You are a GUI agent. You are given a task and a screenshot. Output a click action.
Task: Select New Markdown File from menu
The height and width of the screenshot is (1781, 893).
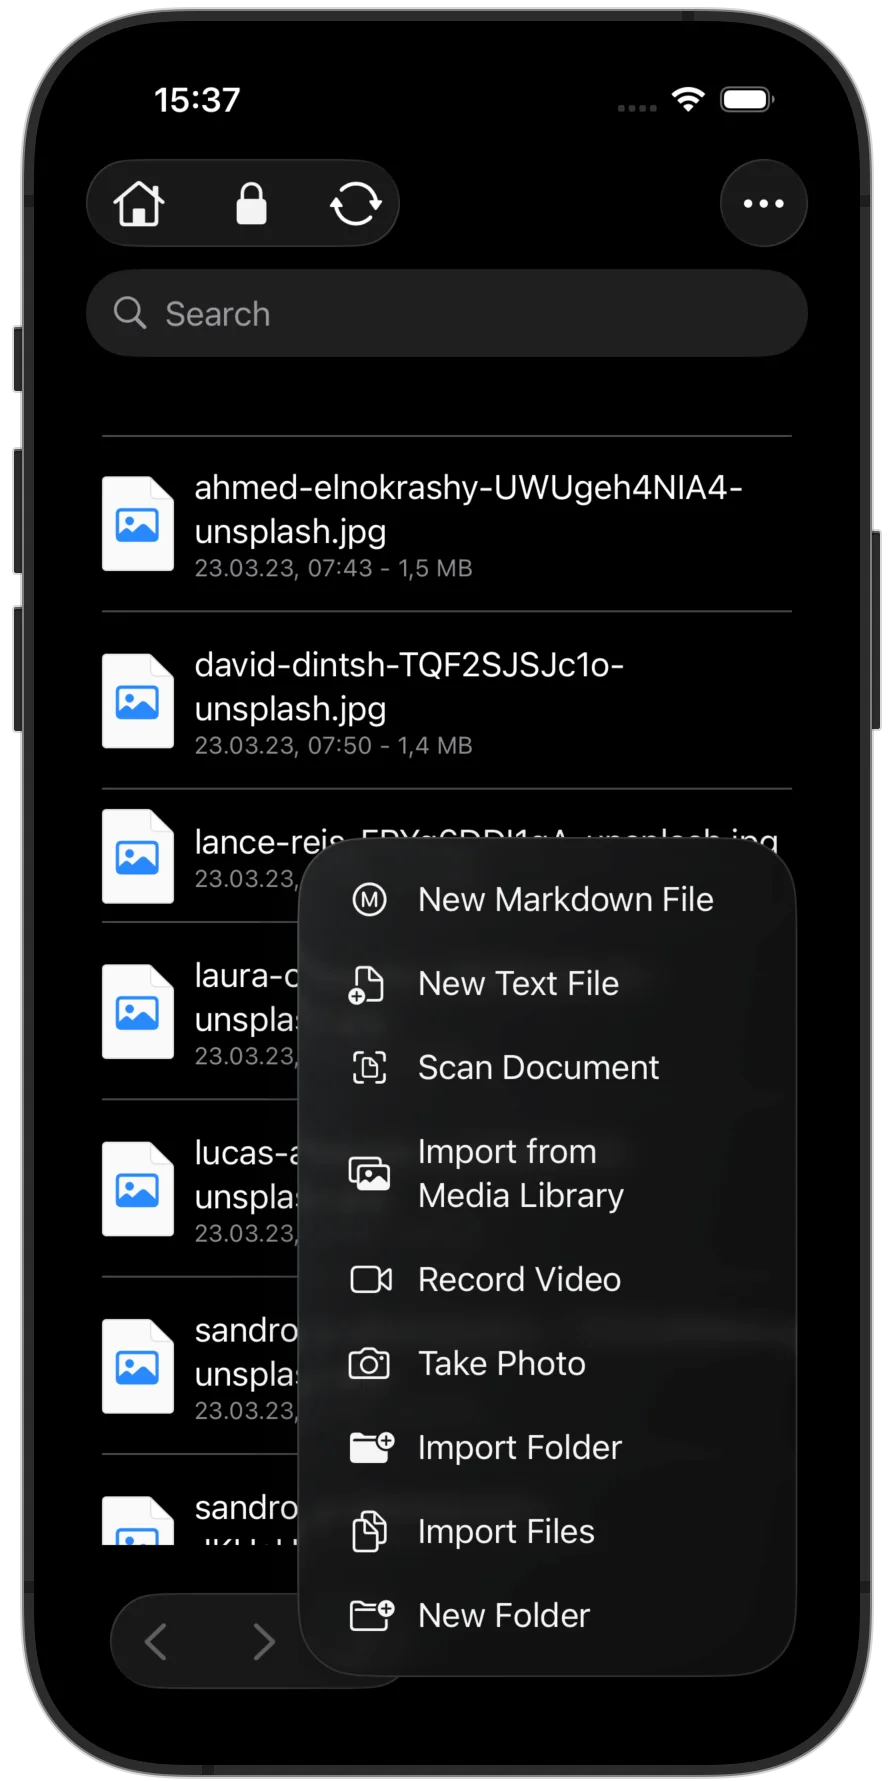click(x=565, y=900)
